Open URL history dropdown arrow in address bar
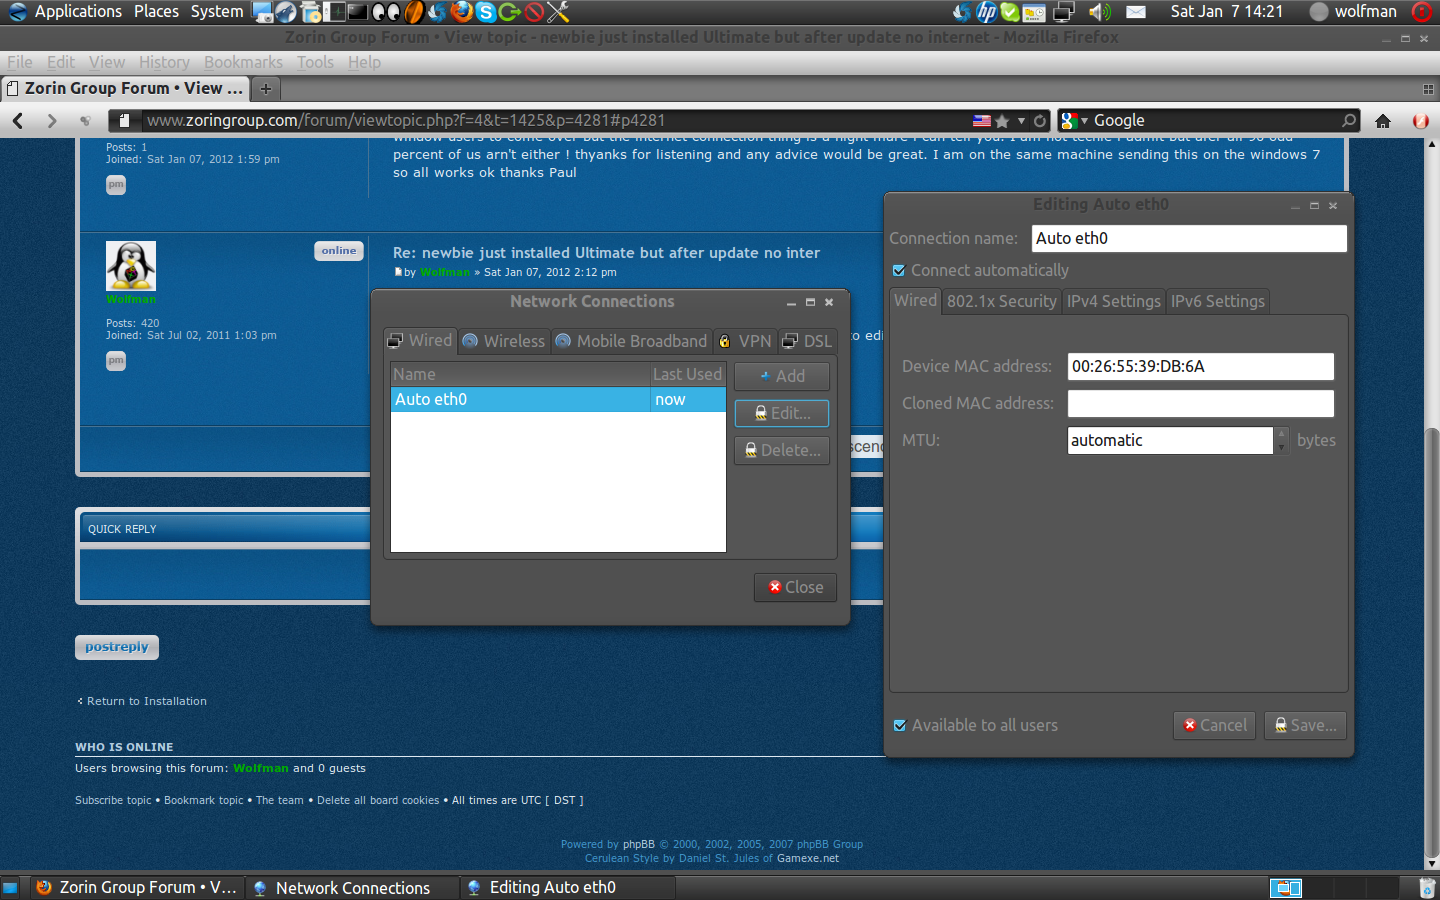Viewport: 1440px width, 900px height. [x=1021, y=121]
